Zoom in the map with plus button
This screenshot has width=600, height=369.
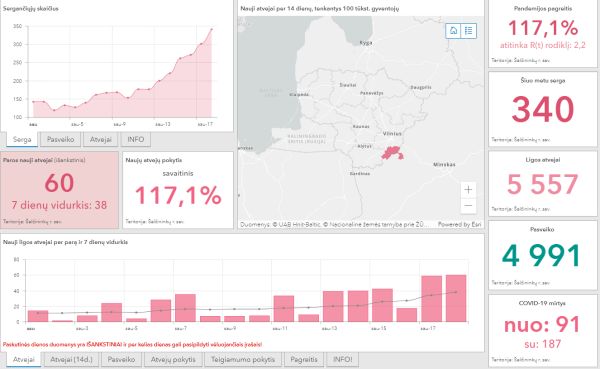[468, 189]
